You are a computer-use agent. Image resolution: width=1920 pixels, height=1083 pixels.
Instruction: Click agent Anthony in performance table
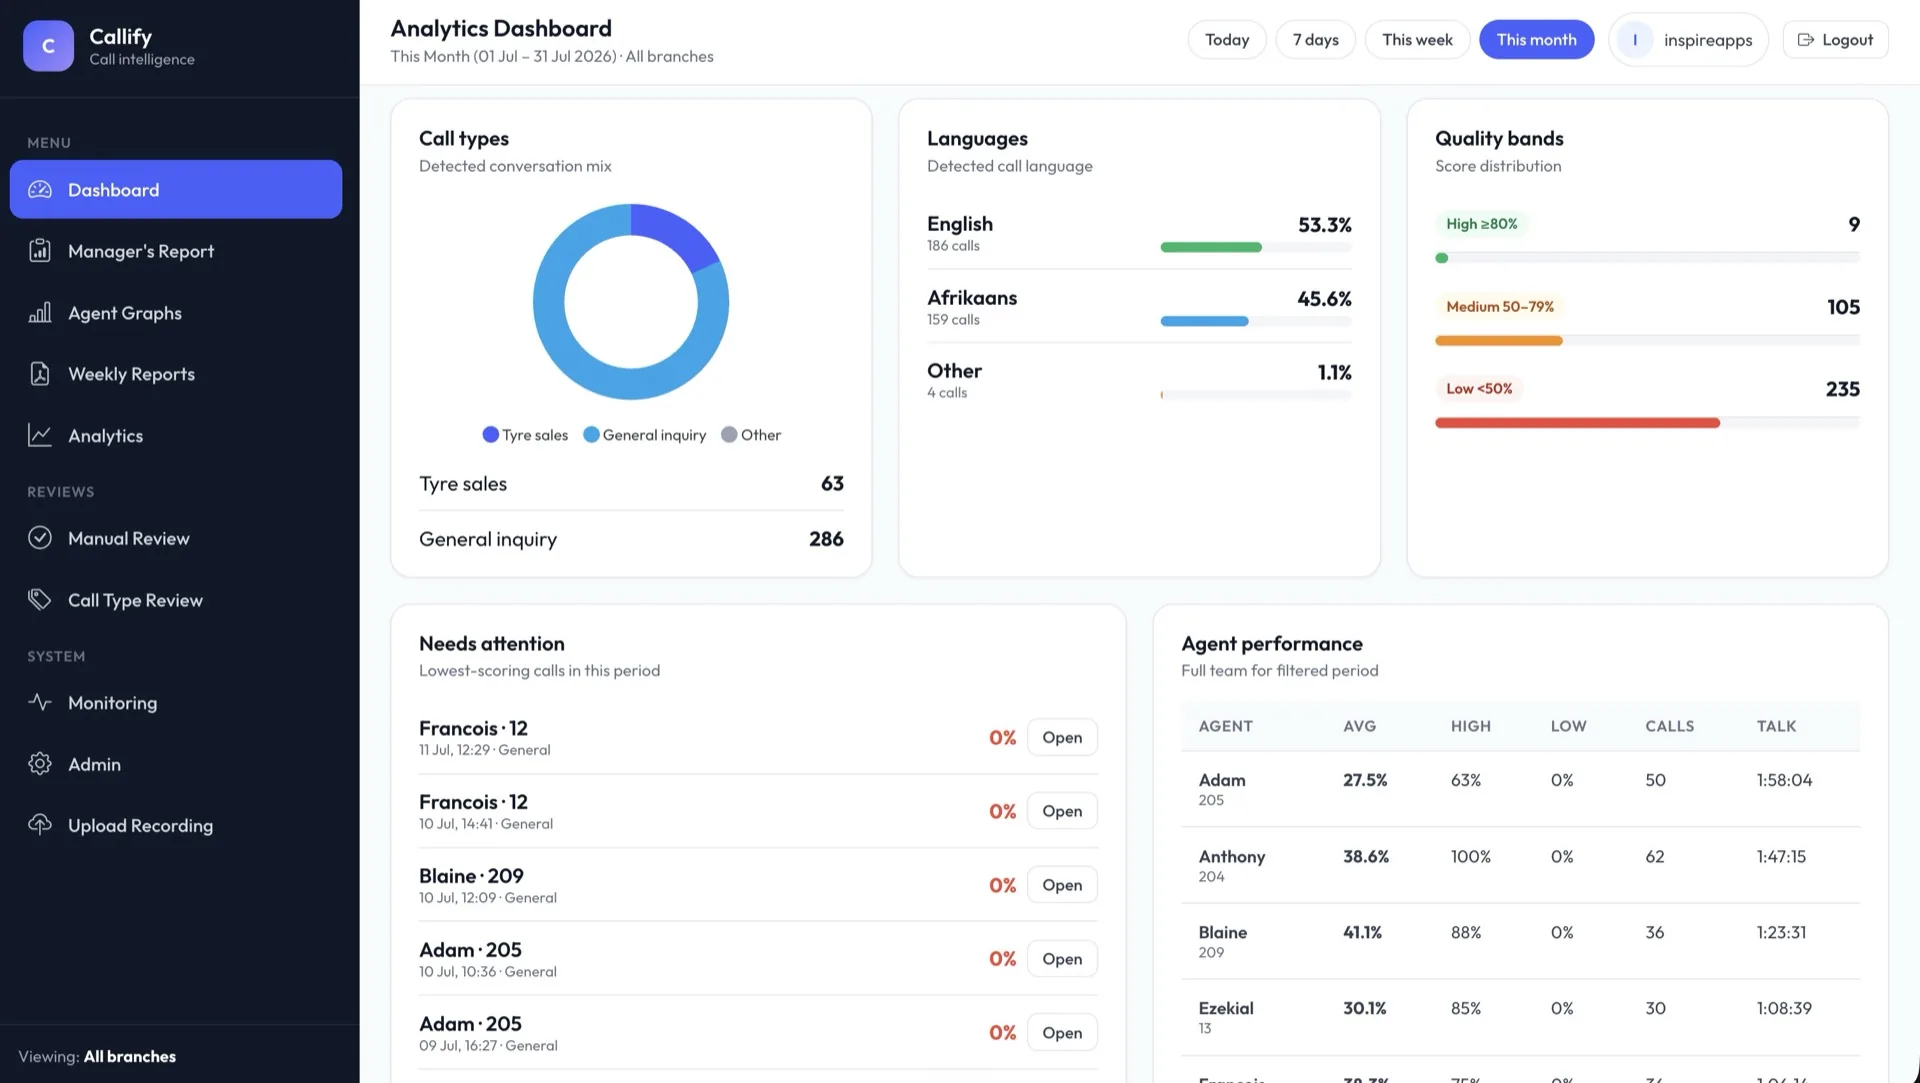1232,856
